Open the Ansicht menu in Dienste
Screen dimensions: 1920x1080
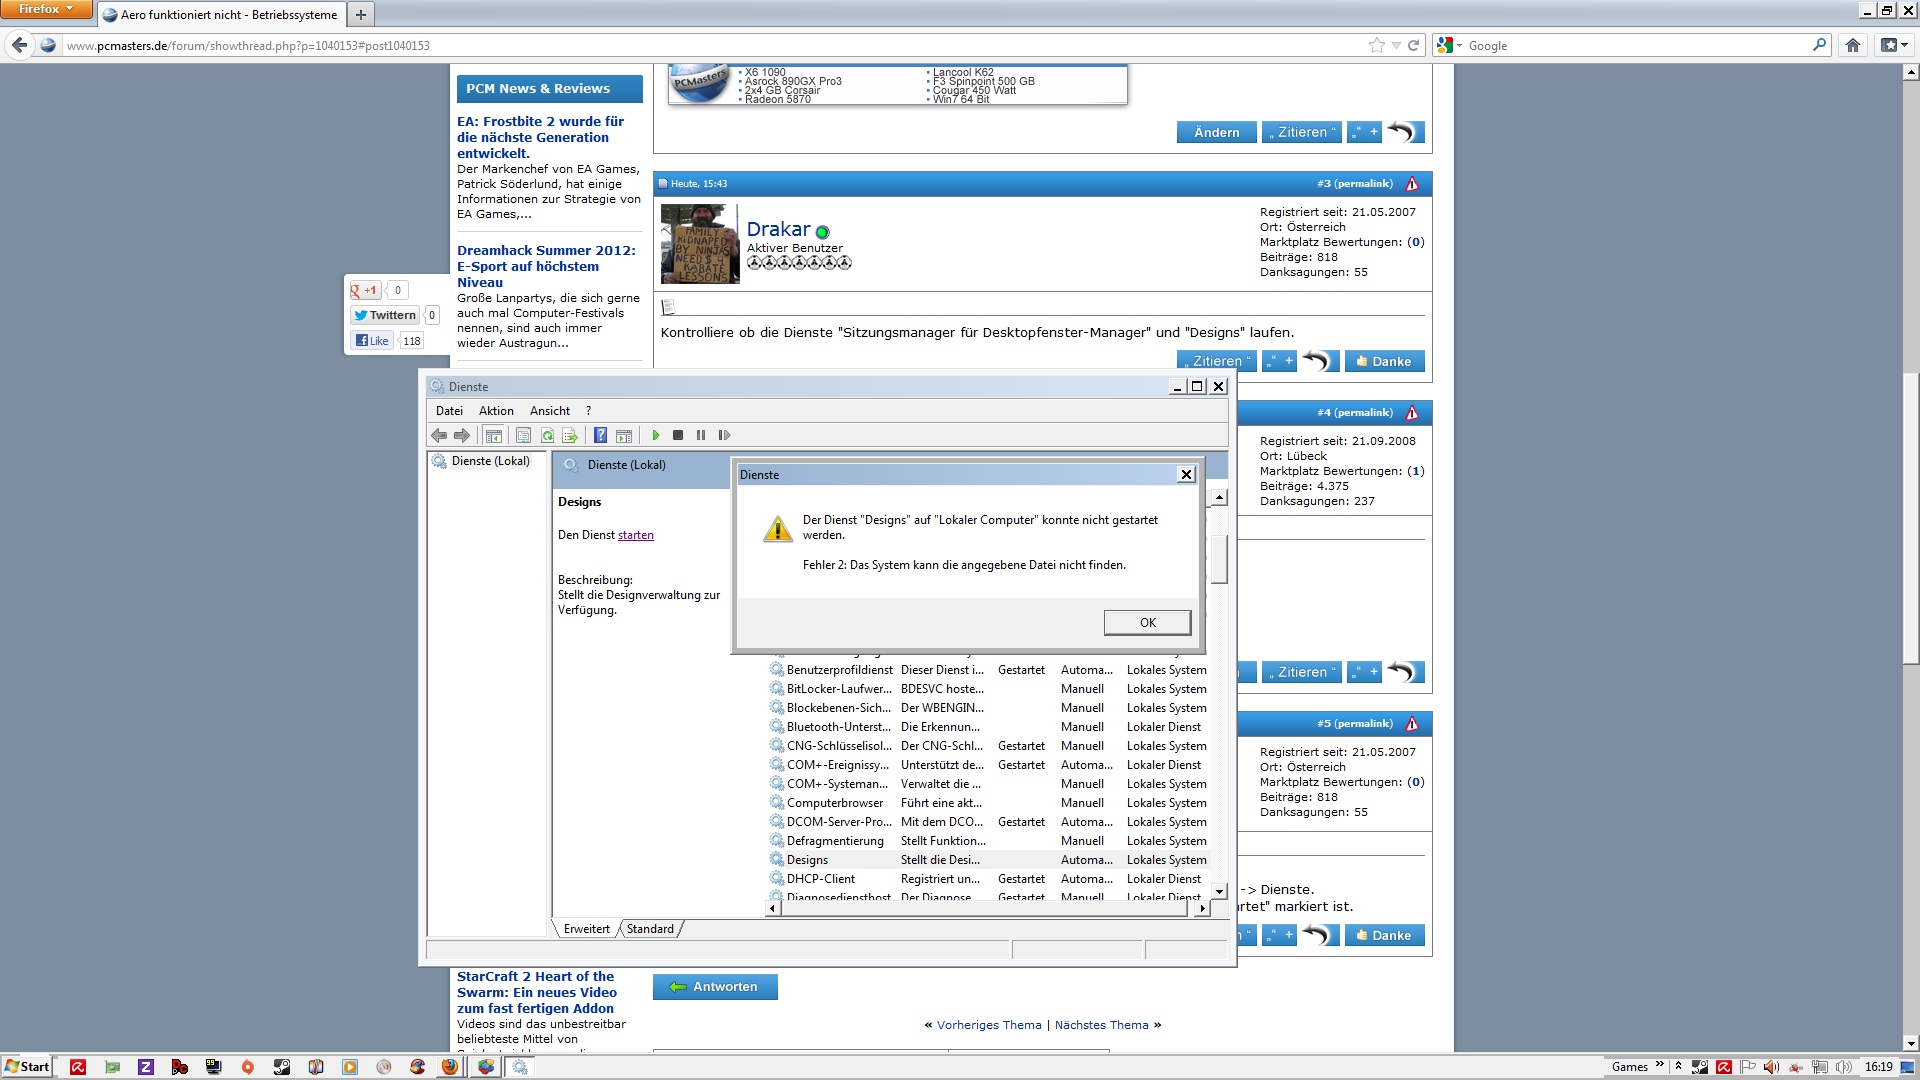(550, 411)
